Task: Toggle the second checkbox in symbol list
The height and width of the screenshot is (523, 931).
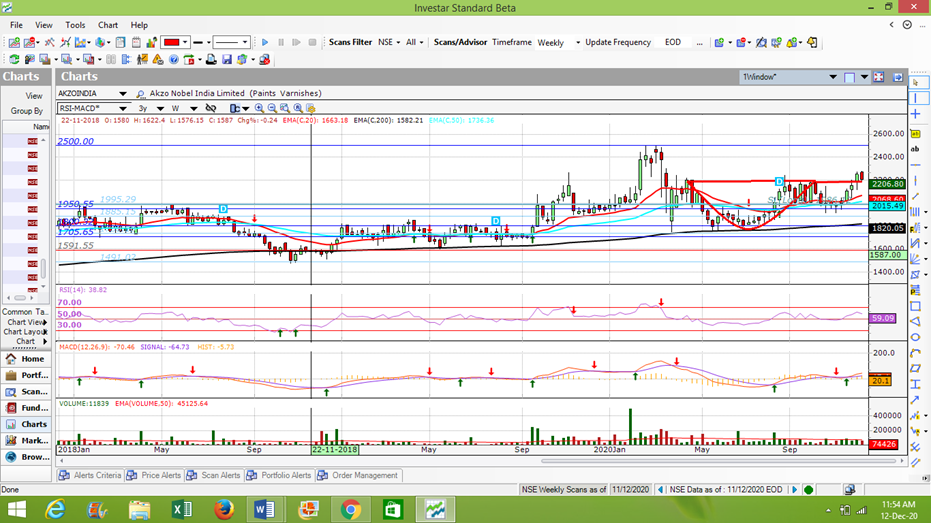Action: click(34, 156)
